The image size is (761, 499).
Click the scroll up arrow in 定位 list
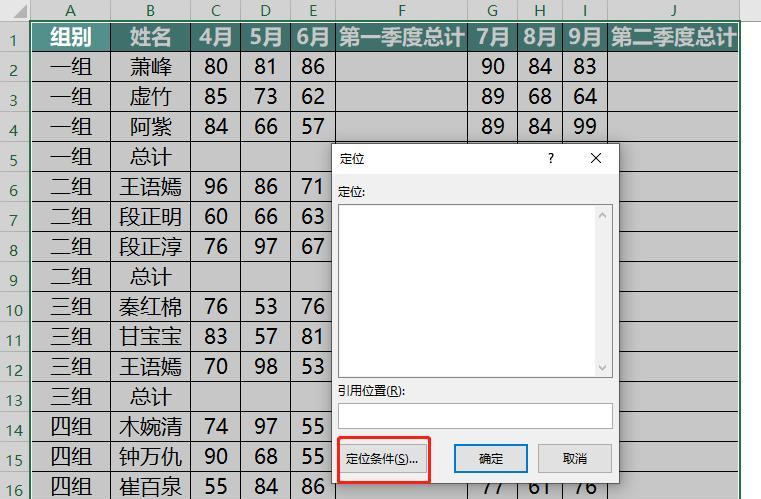[x=602, y=216]
